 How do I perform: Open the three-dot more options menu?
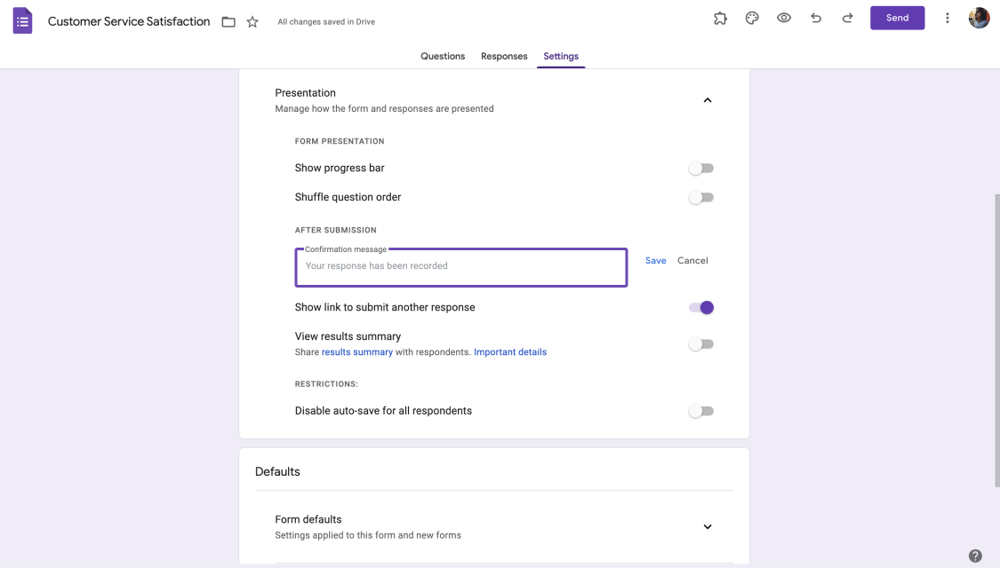(x=947, y=18)
